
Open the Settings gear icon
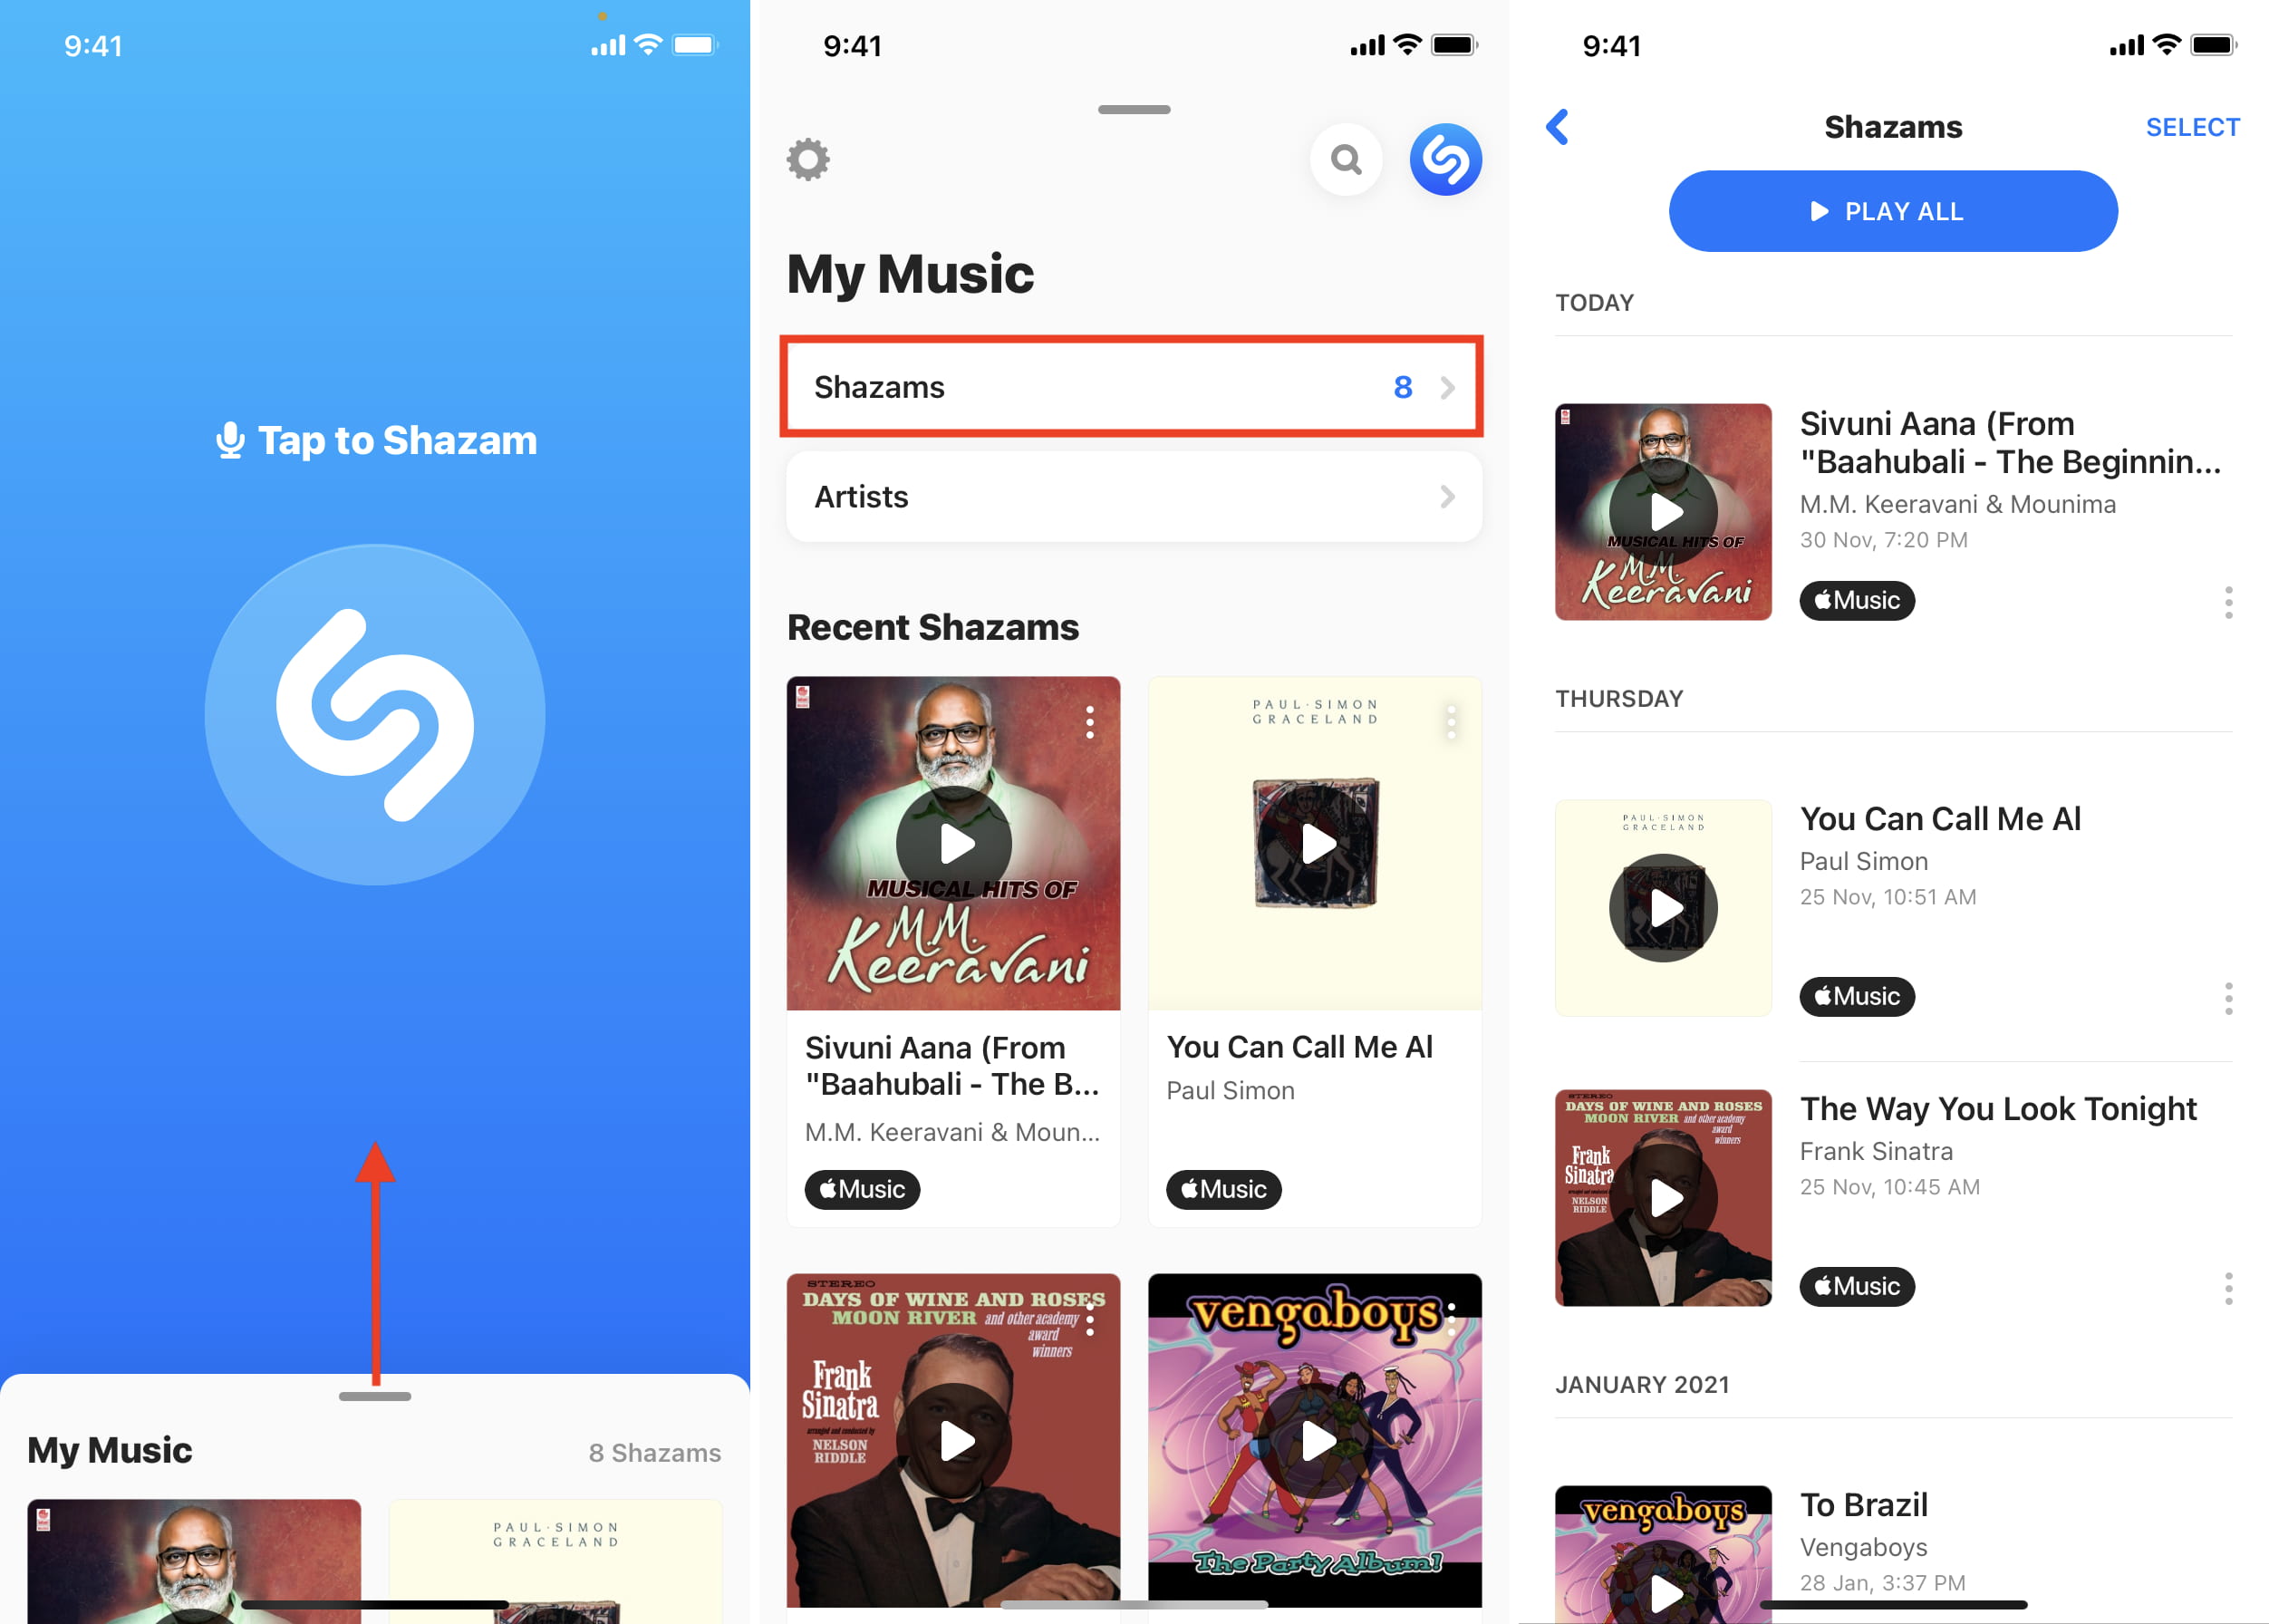click(808, 159)
